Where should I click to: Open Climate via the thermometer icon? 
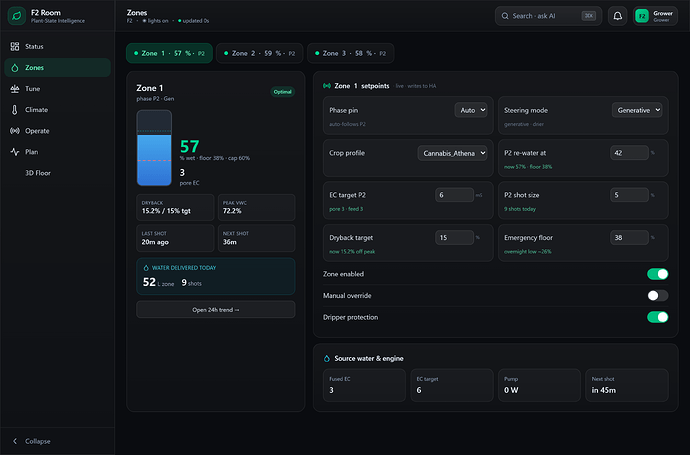coord(15,110)
